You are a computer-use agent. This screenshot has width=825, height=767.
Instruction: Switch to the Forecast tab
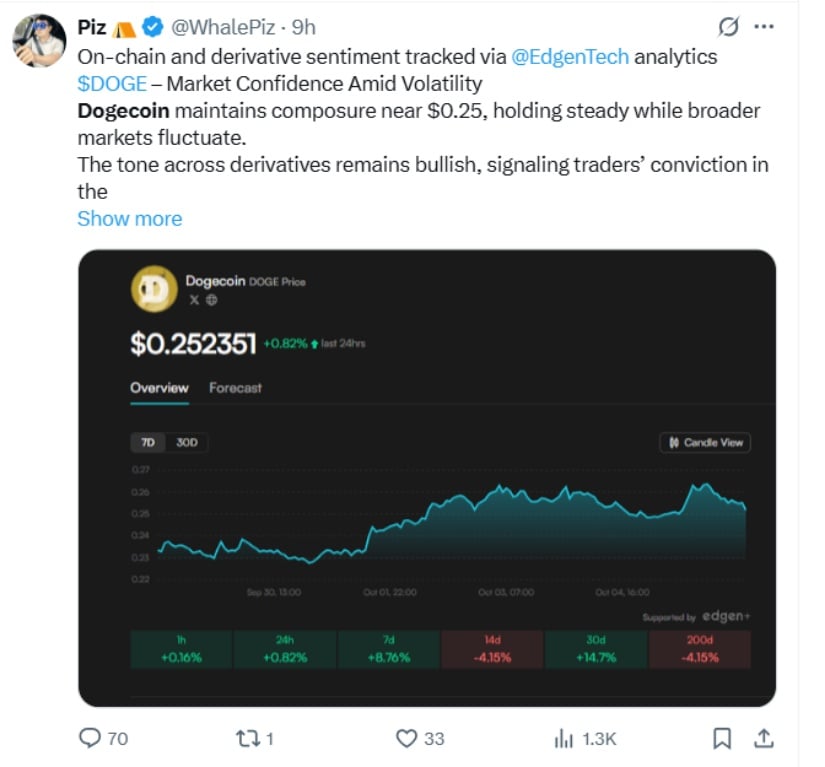click(235, 388)
